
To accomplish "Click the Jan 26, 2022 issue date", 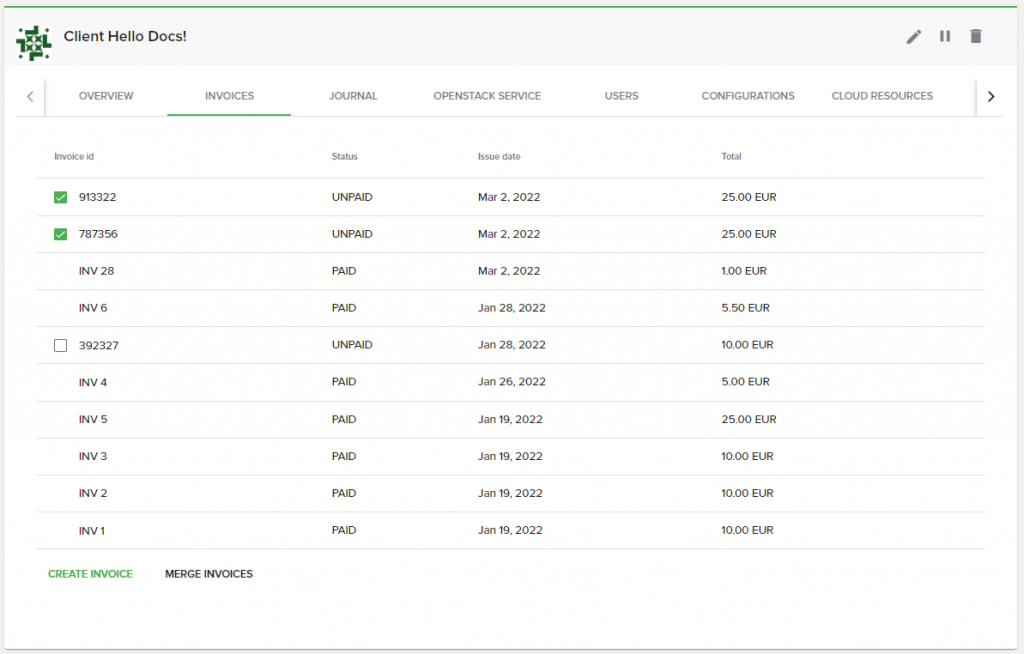I will coord(511,382).
